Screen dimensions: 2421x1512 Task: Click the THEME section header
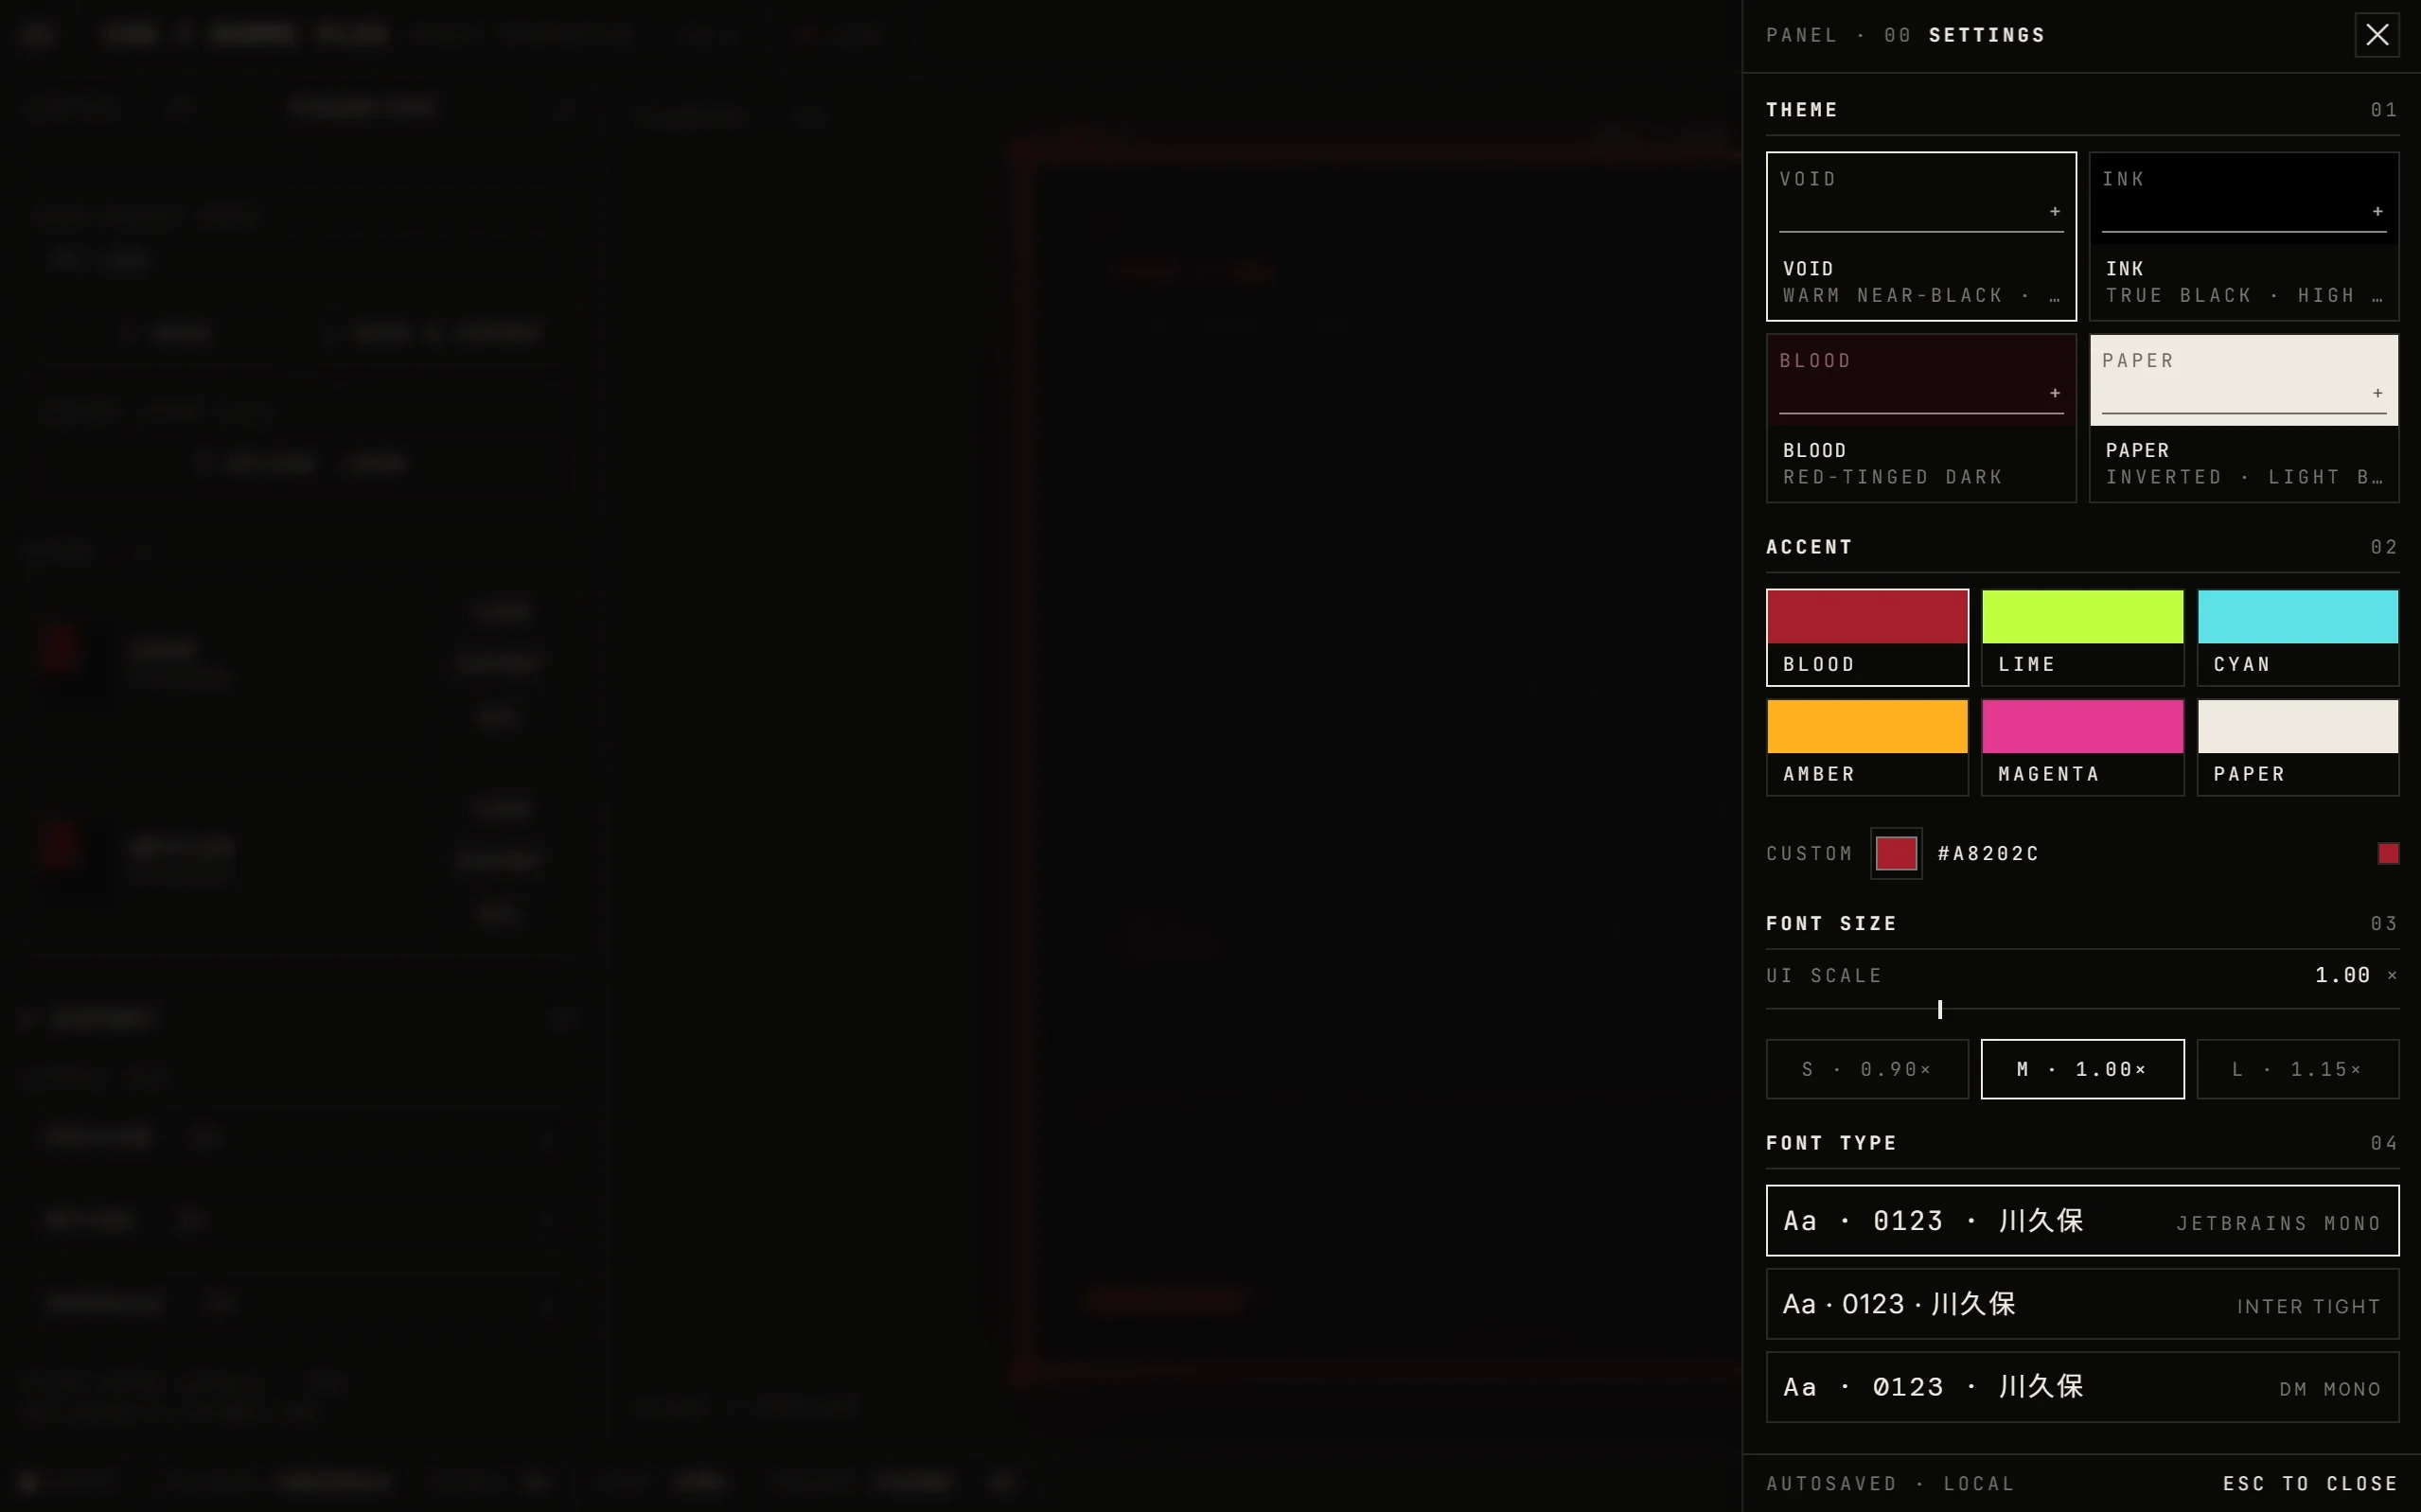click(x=1802, y=110)
